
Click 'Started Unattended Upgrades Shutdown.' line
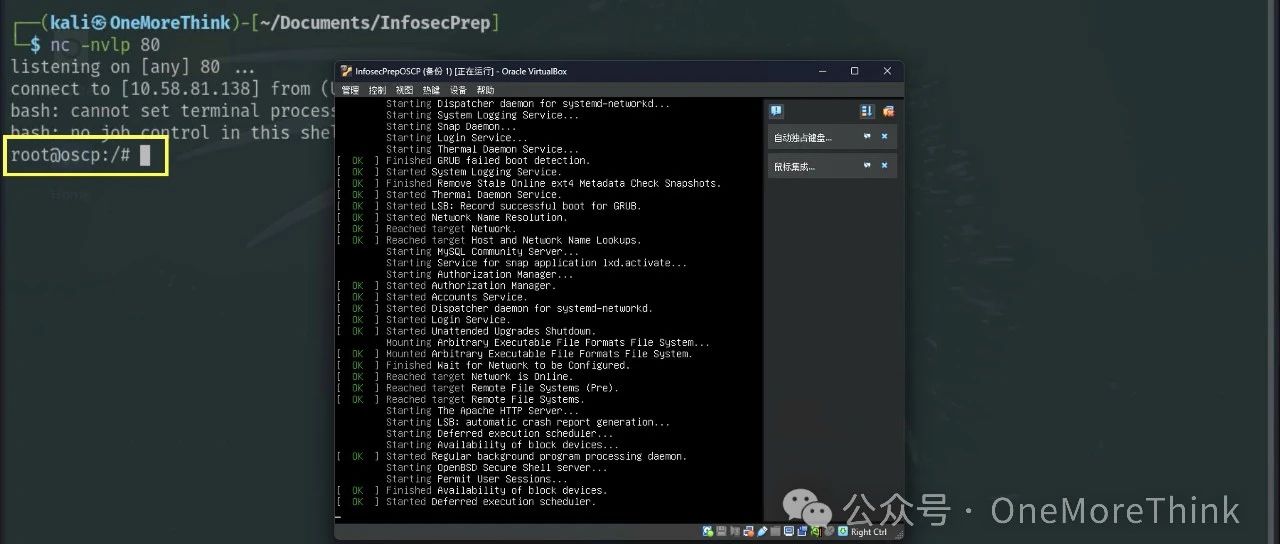coord(491,331)
